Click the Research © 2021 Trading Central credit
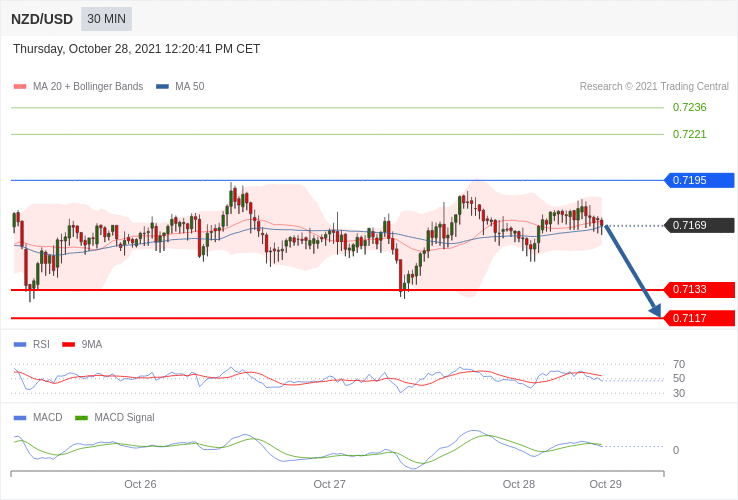Screen dimensions: 738x500 654,87
